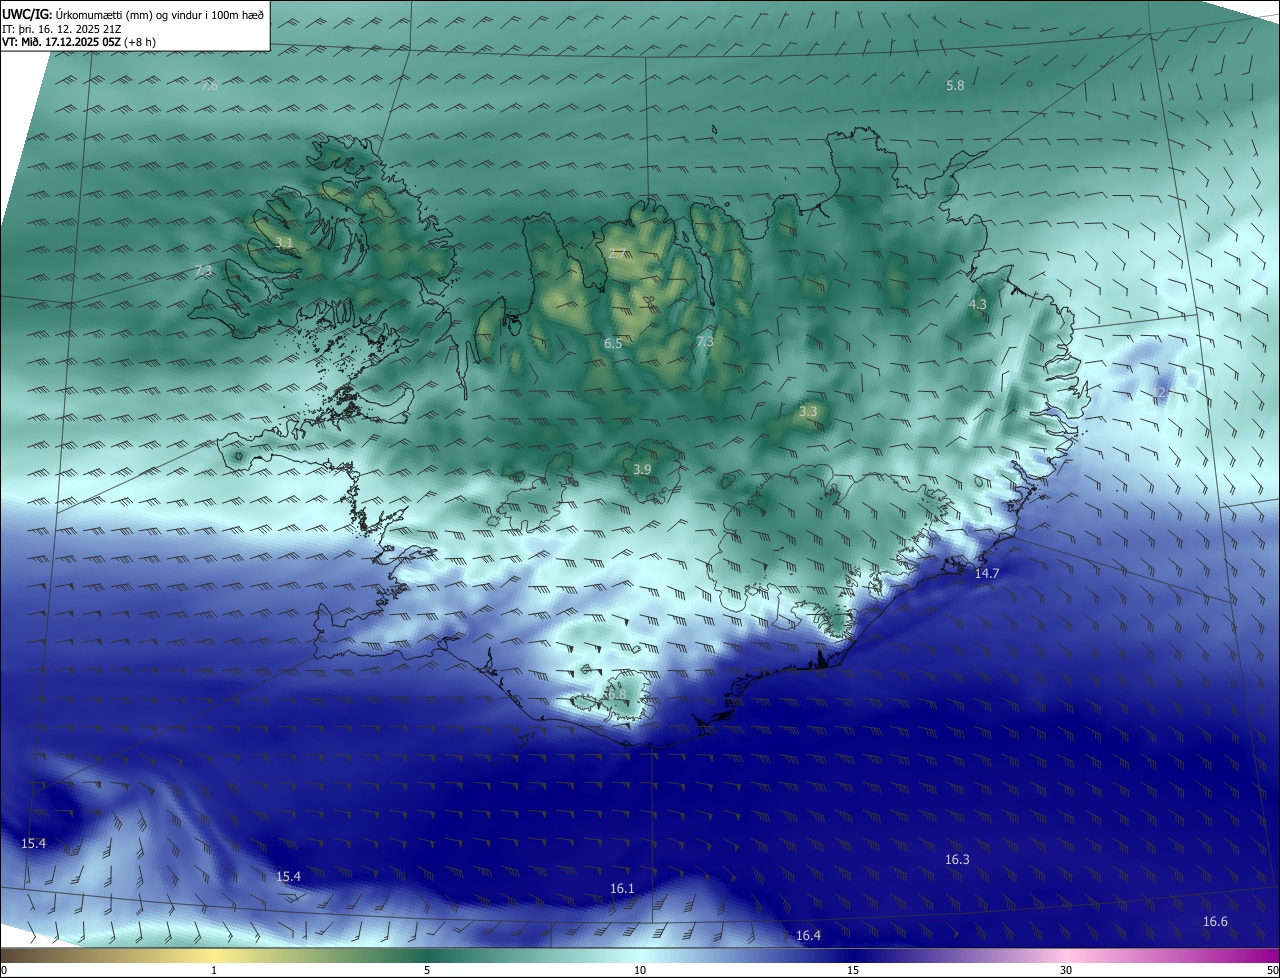Click the 16.3 value label
Screen dimensions: 1280x978
click(x=957, y=860)
